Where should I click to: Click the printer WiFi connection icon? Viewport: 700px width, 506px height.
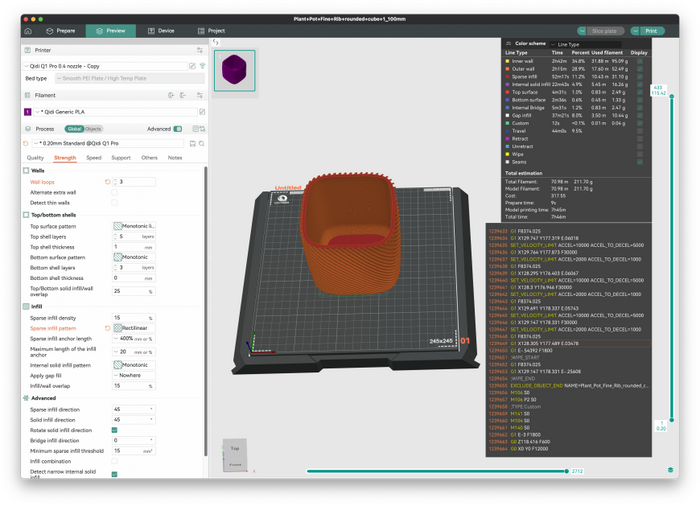click(202, 66)
